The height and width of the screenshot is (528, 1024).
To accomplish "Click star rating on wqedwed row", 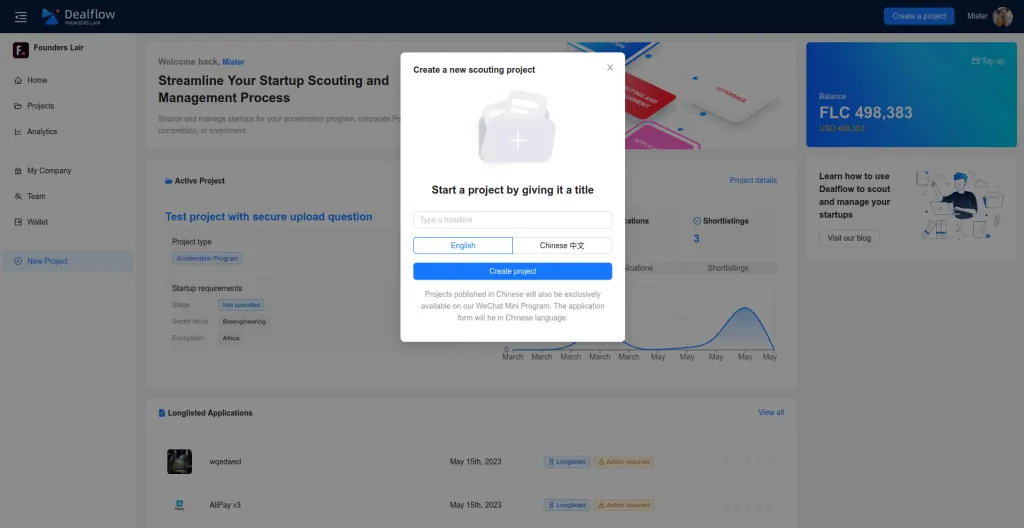I will (x=748, y=462).
